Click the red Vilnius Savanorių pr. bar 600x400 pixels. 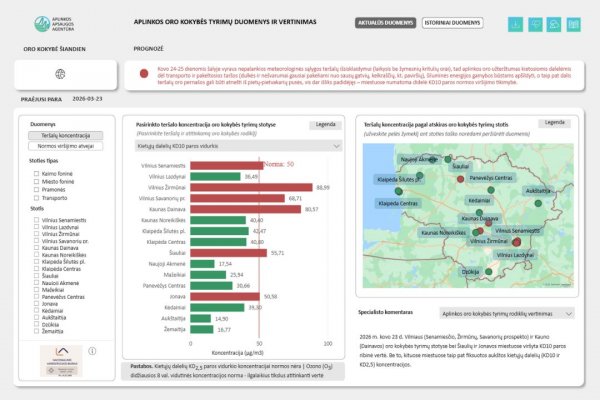coord(238,198)
